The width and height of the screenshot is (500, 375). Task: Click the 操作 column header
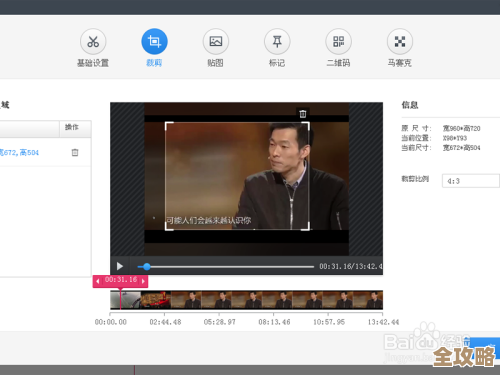72,127
